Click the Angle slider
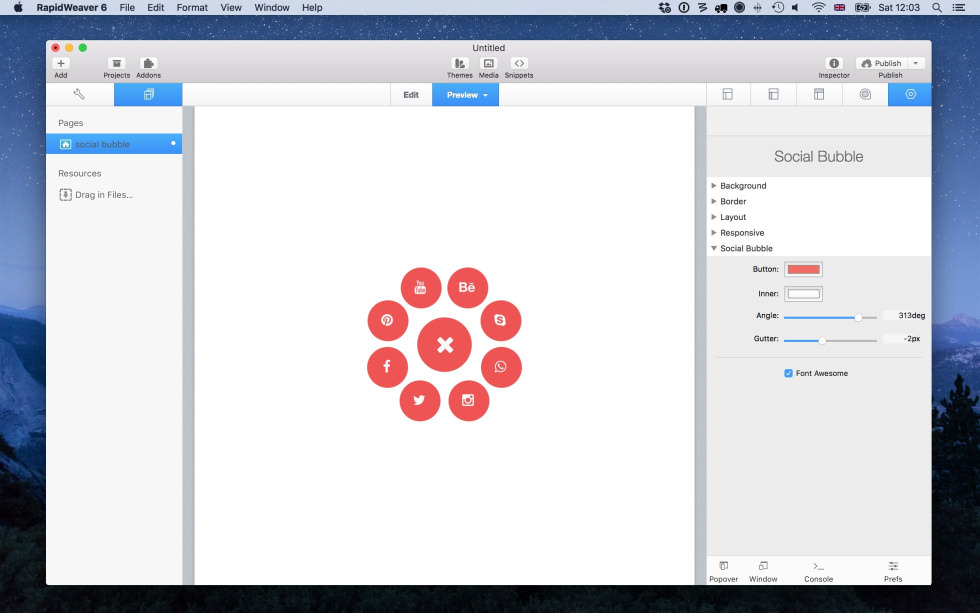The height and width of the screenshot is (613, 980). (830, 317)
